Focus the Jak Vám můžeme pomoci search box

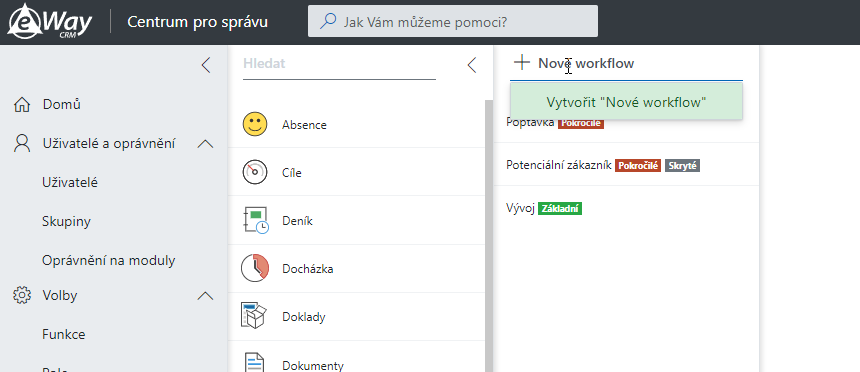(453, 21)
